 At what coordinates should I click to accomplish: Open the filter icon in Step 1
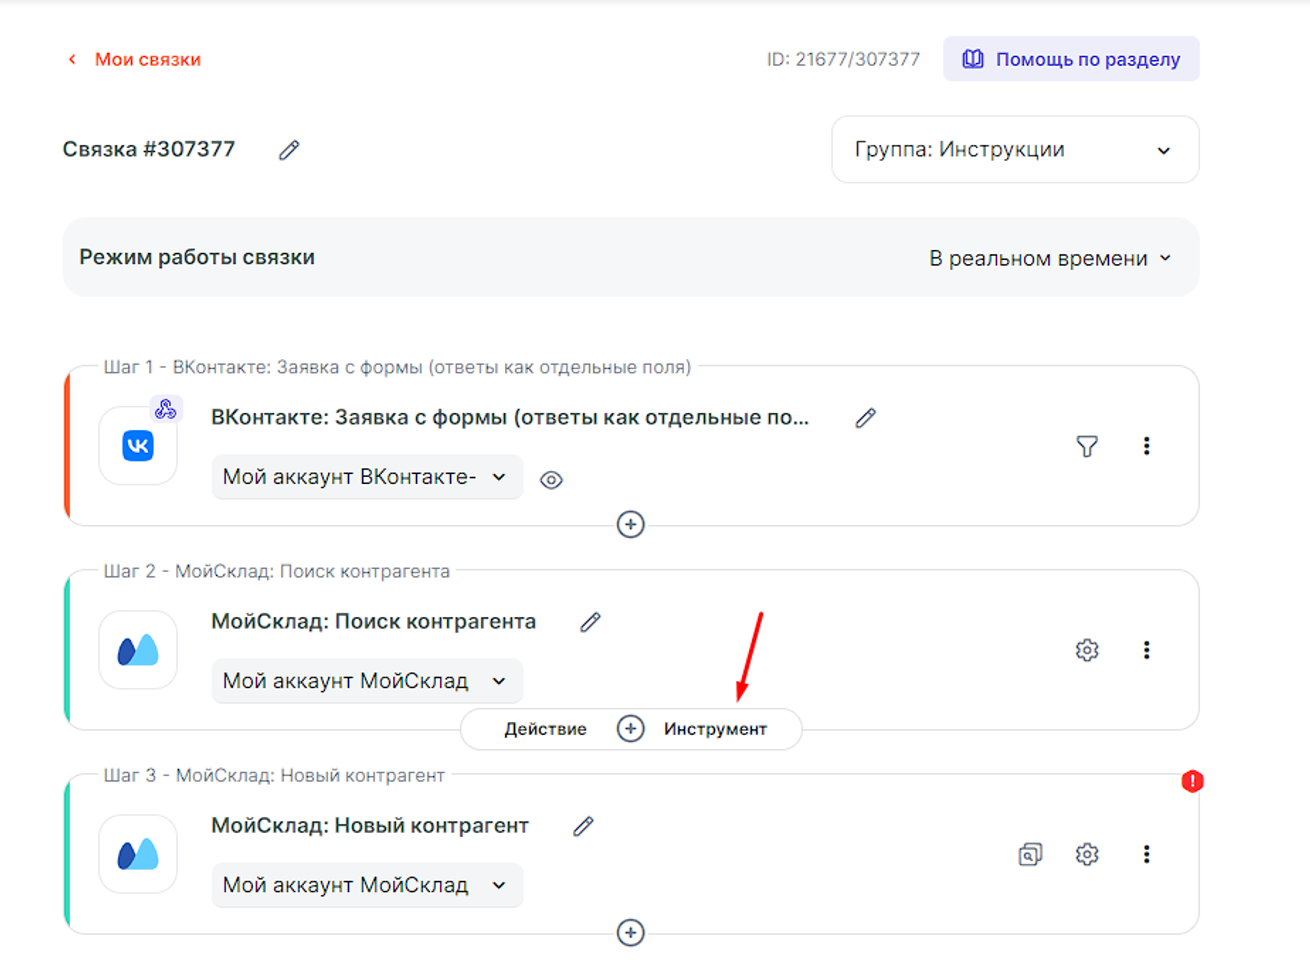tap(1087, 446)
